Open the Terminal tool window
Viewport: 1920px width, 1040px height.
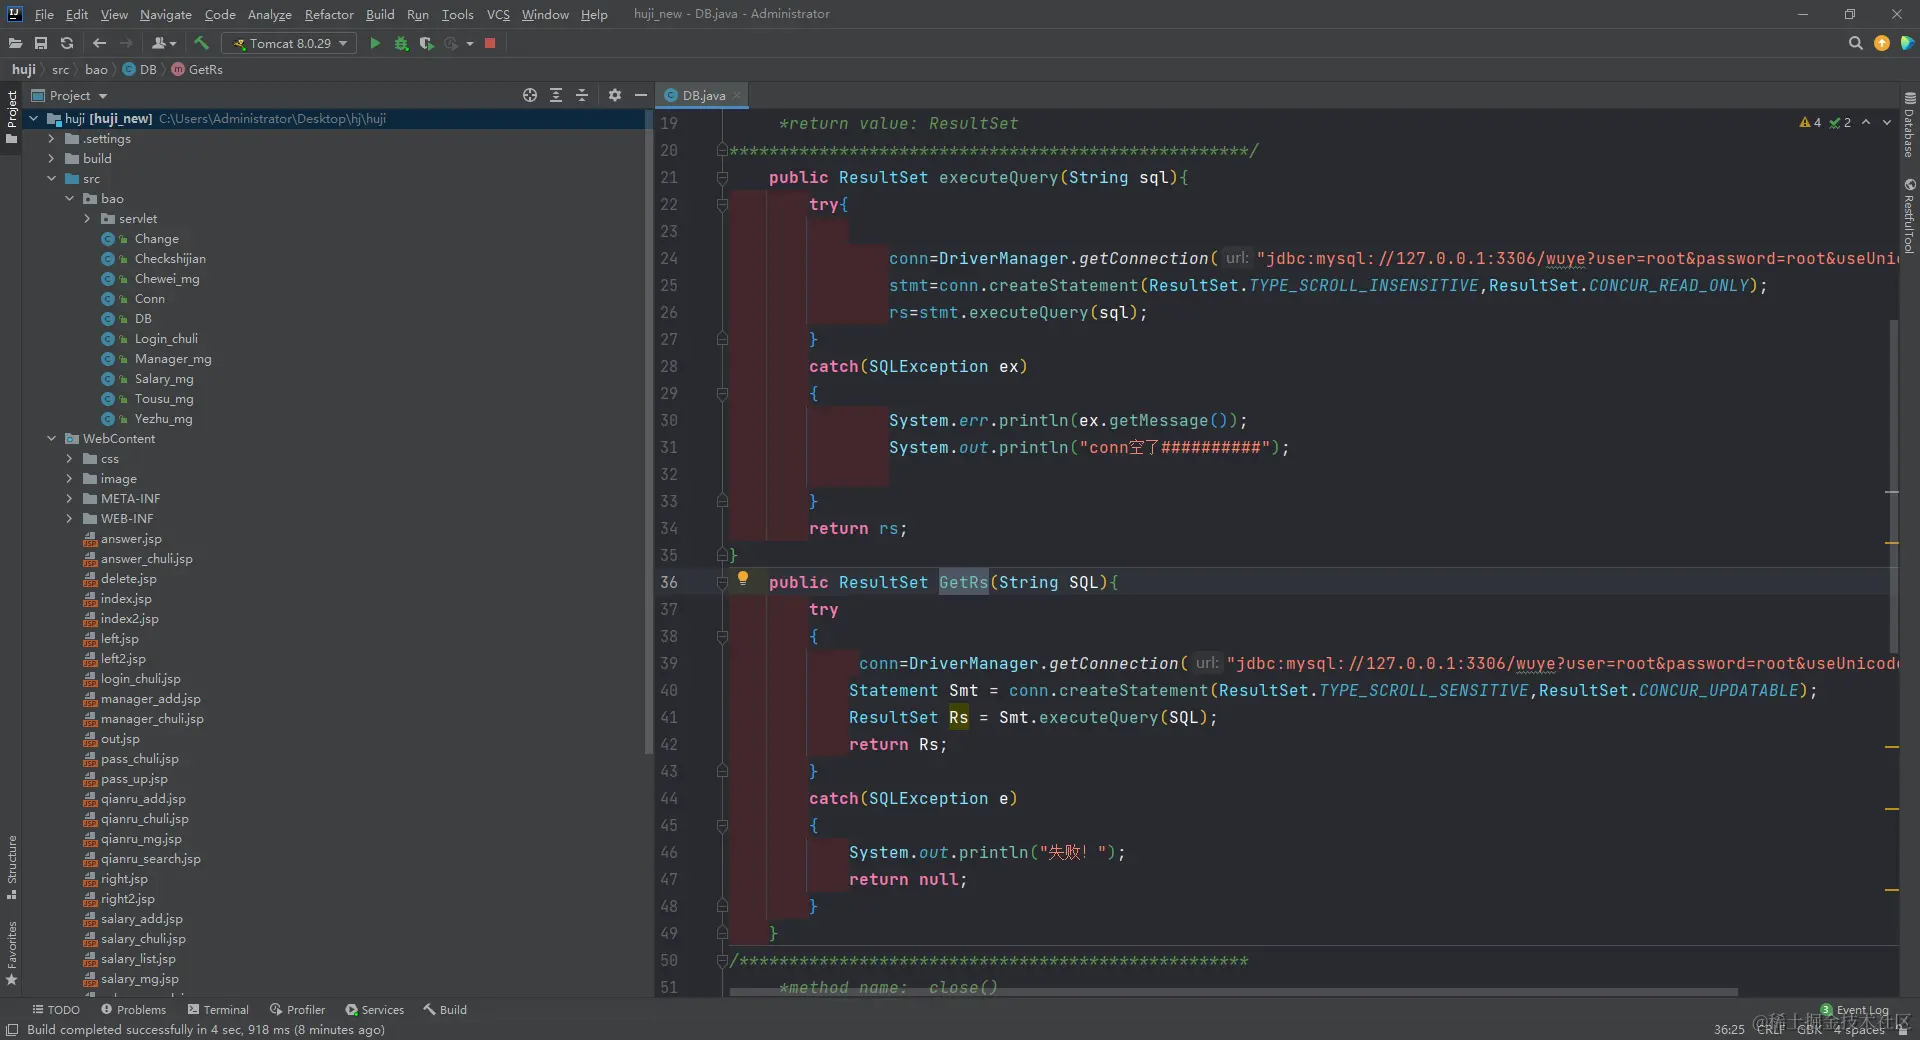coord(218,1009)
